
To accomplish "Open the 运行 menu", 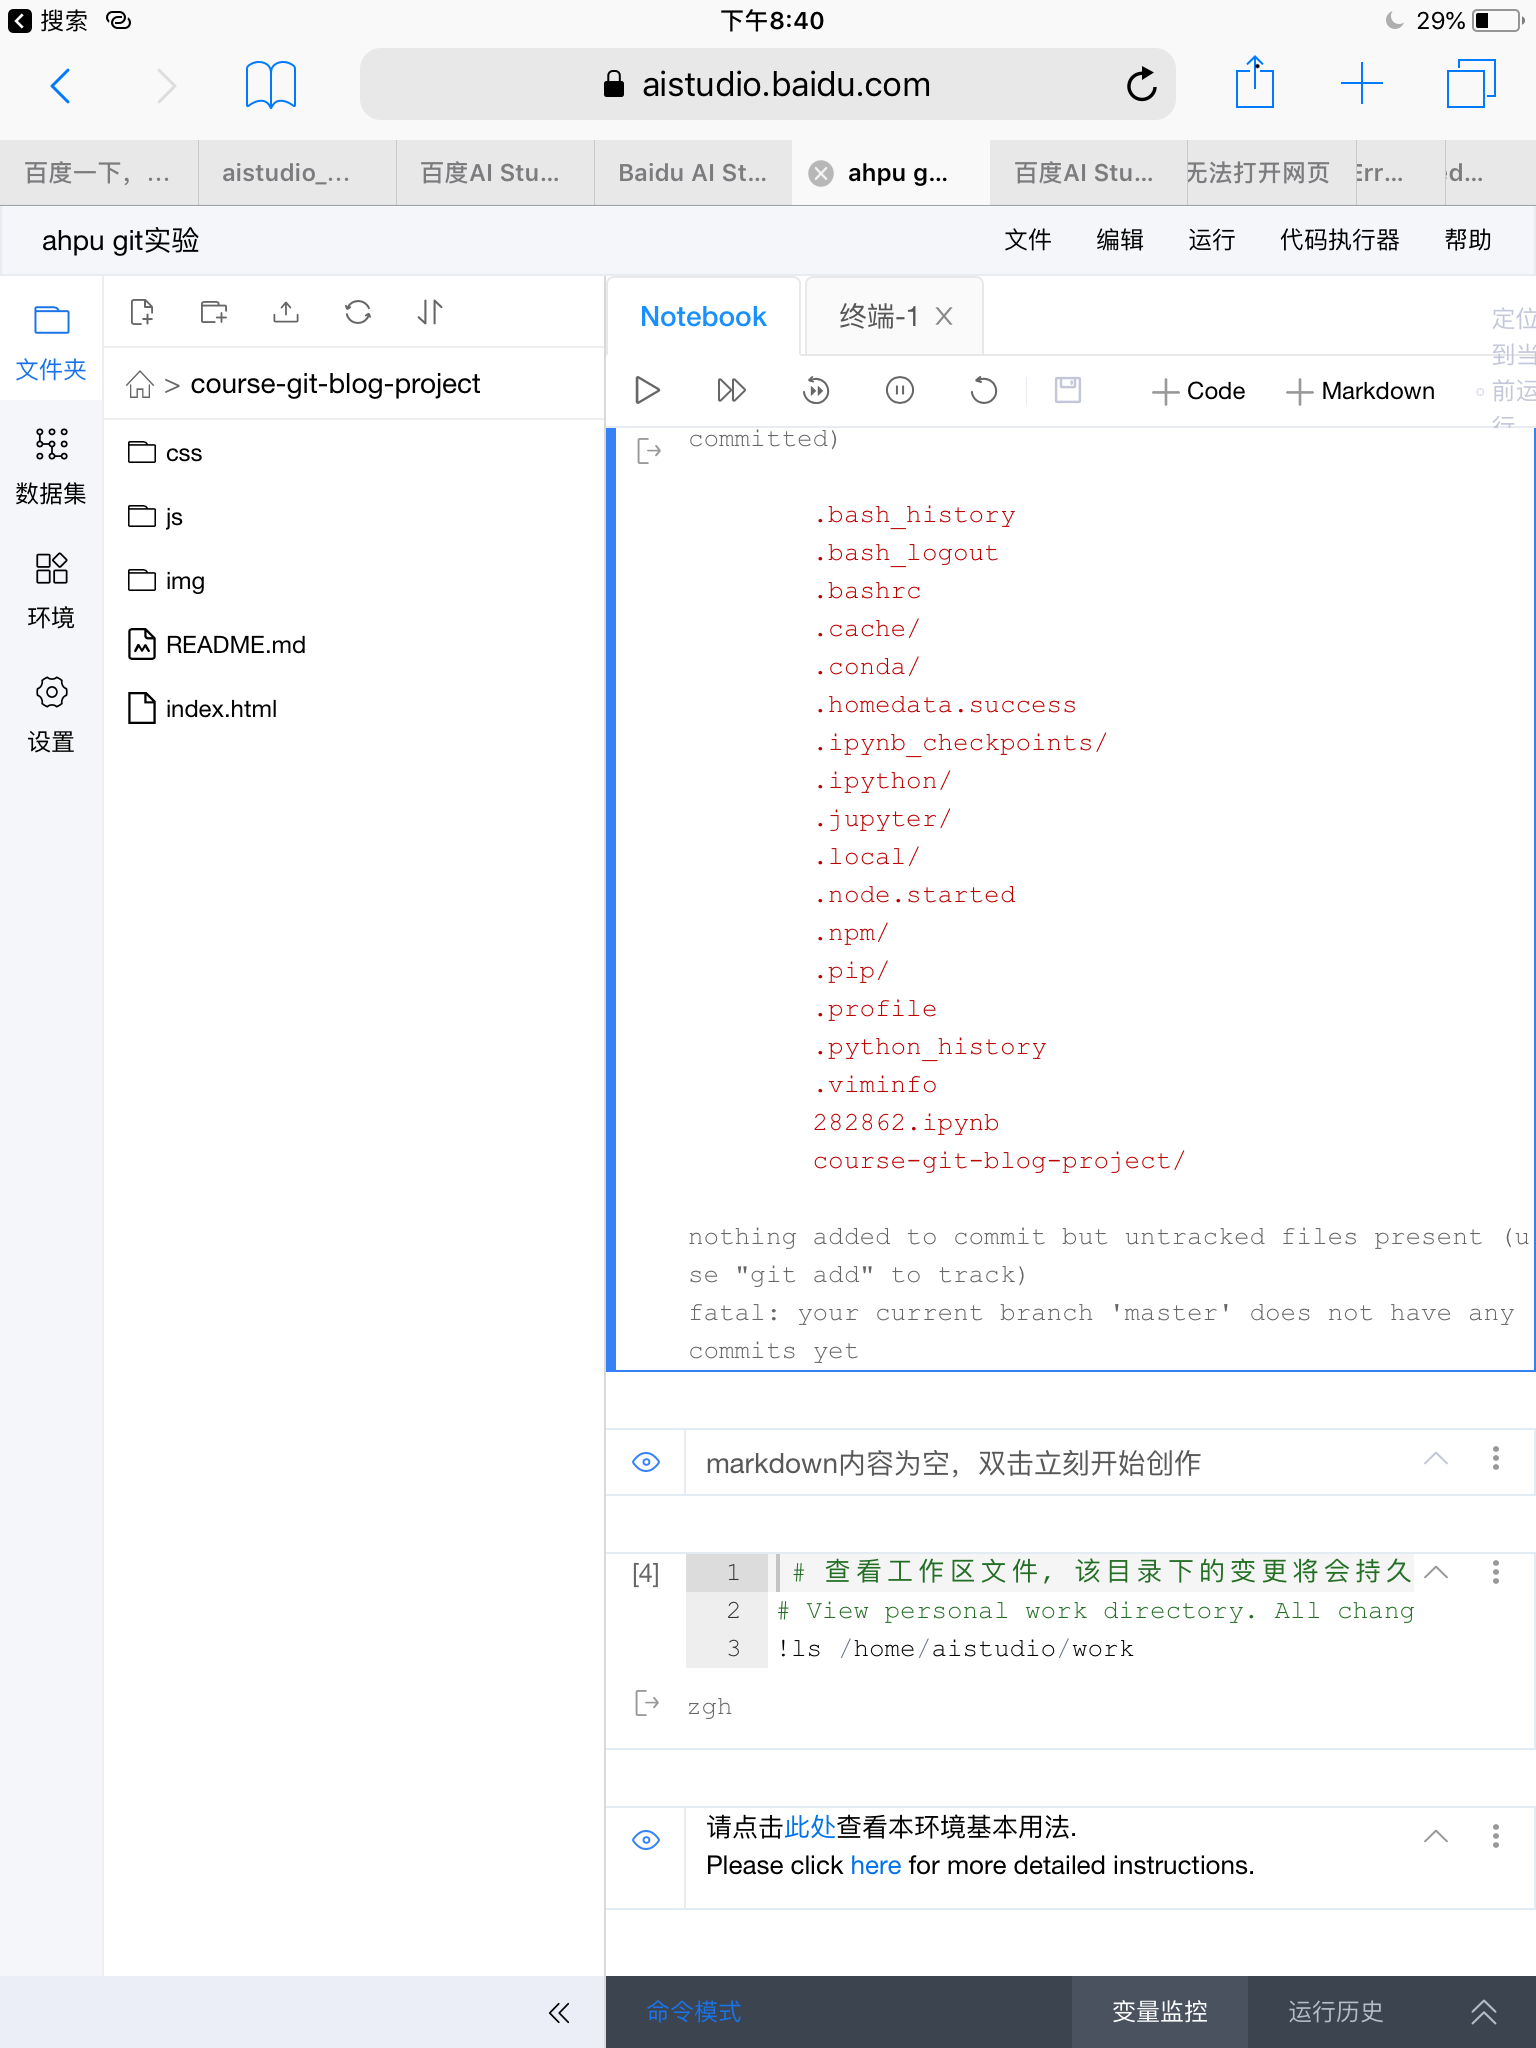I will (x=1211, y=240).
